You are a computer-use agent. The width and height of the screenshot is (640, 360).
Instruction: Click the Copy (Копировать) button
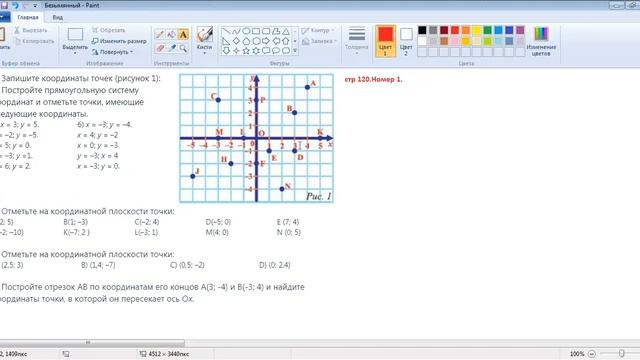click(34, 41)
